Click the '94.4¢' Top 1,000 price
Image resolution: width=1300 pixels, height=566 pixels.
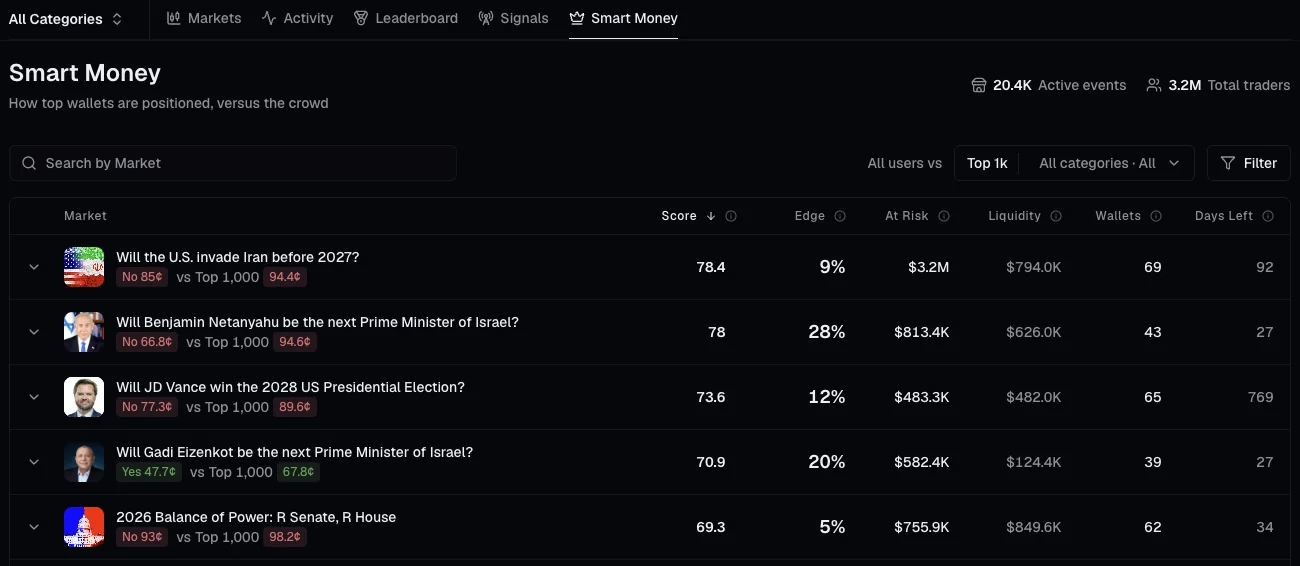click(x=285, y=277)
